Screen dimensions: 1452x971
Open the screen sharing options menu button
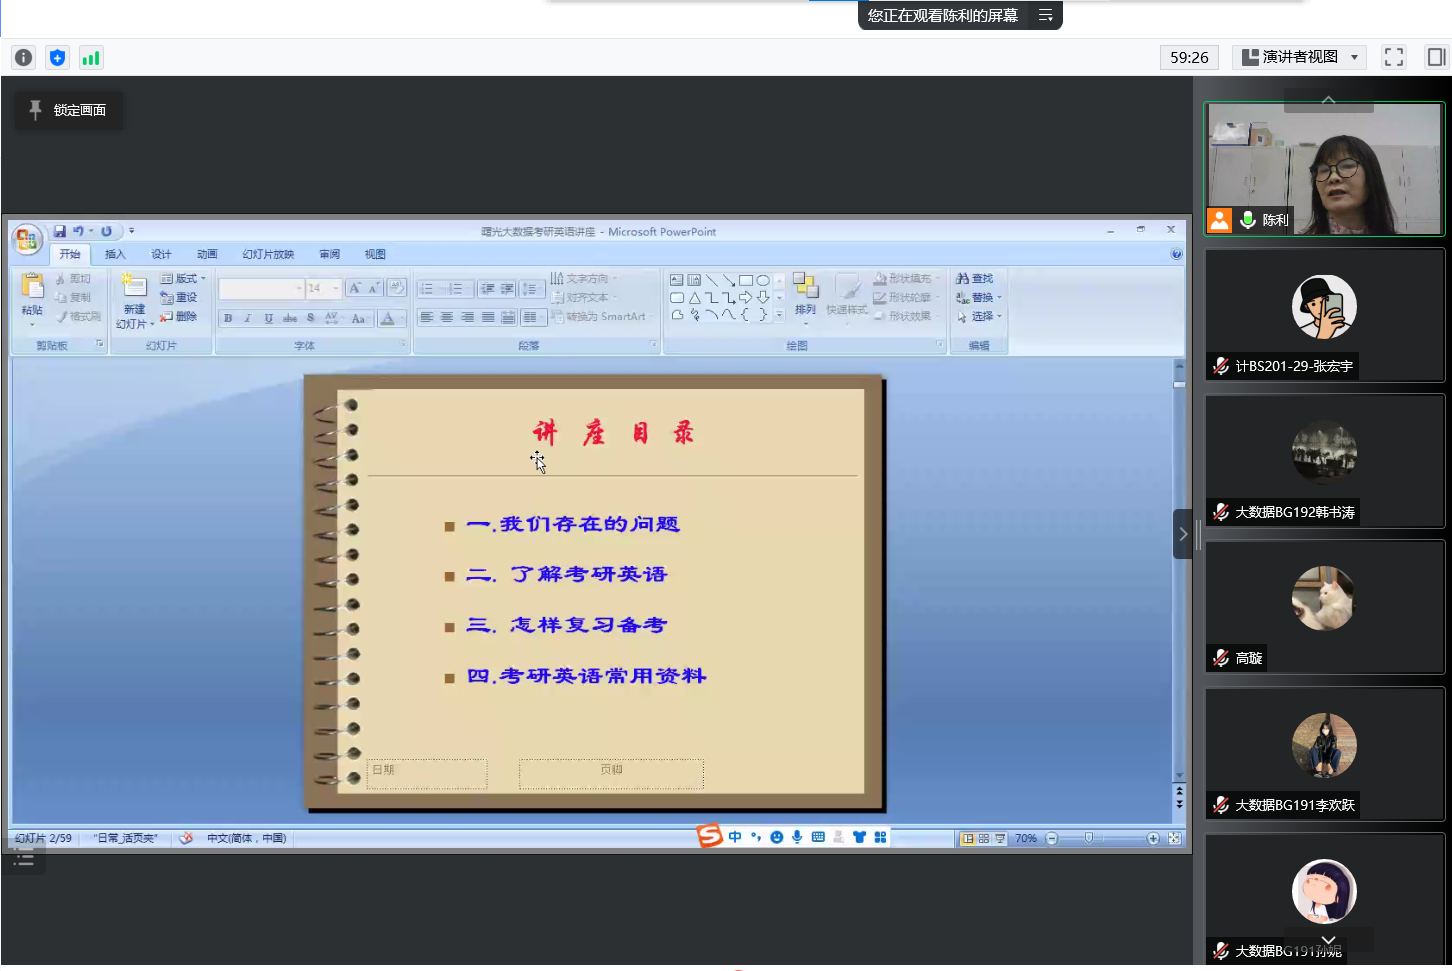pos(1045,15)
